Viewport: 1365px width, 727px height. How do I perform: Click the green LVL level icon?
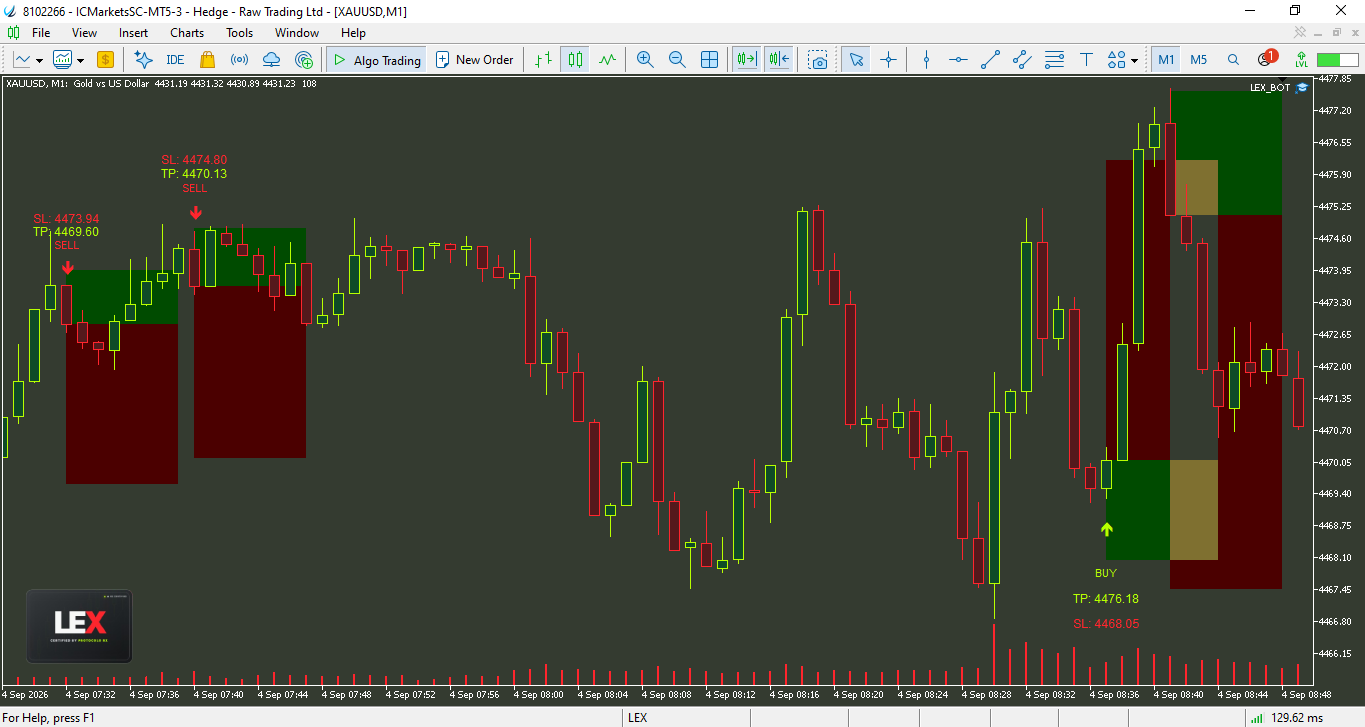(1301, 60)
